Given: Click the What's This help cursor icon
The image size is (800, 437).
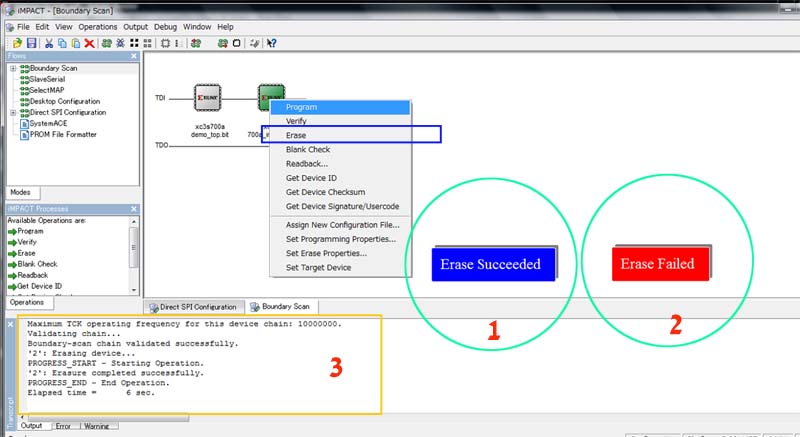Looking at the screenshot, I should coord(271,43).
